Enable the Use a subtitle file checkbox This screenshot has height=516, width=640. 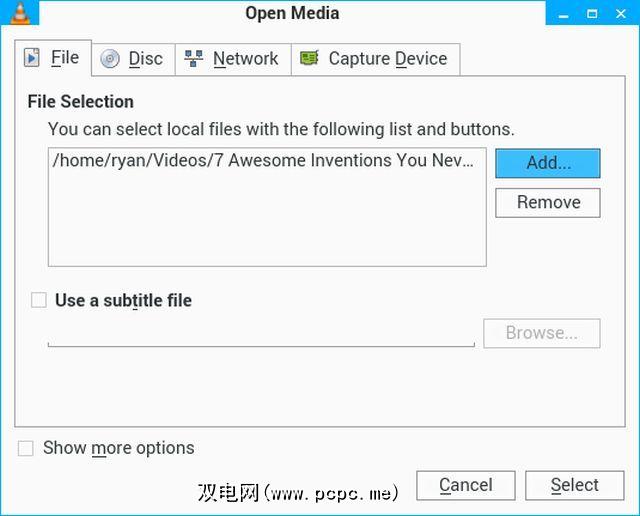39,300
